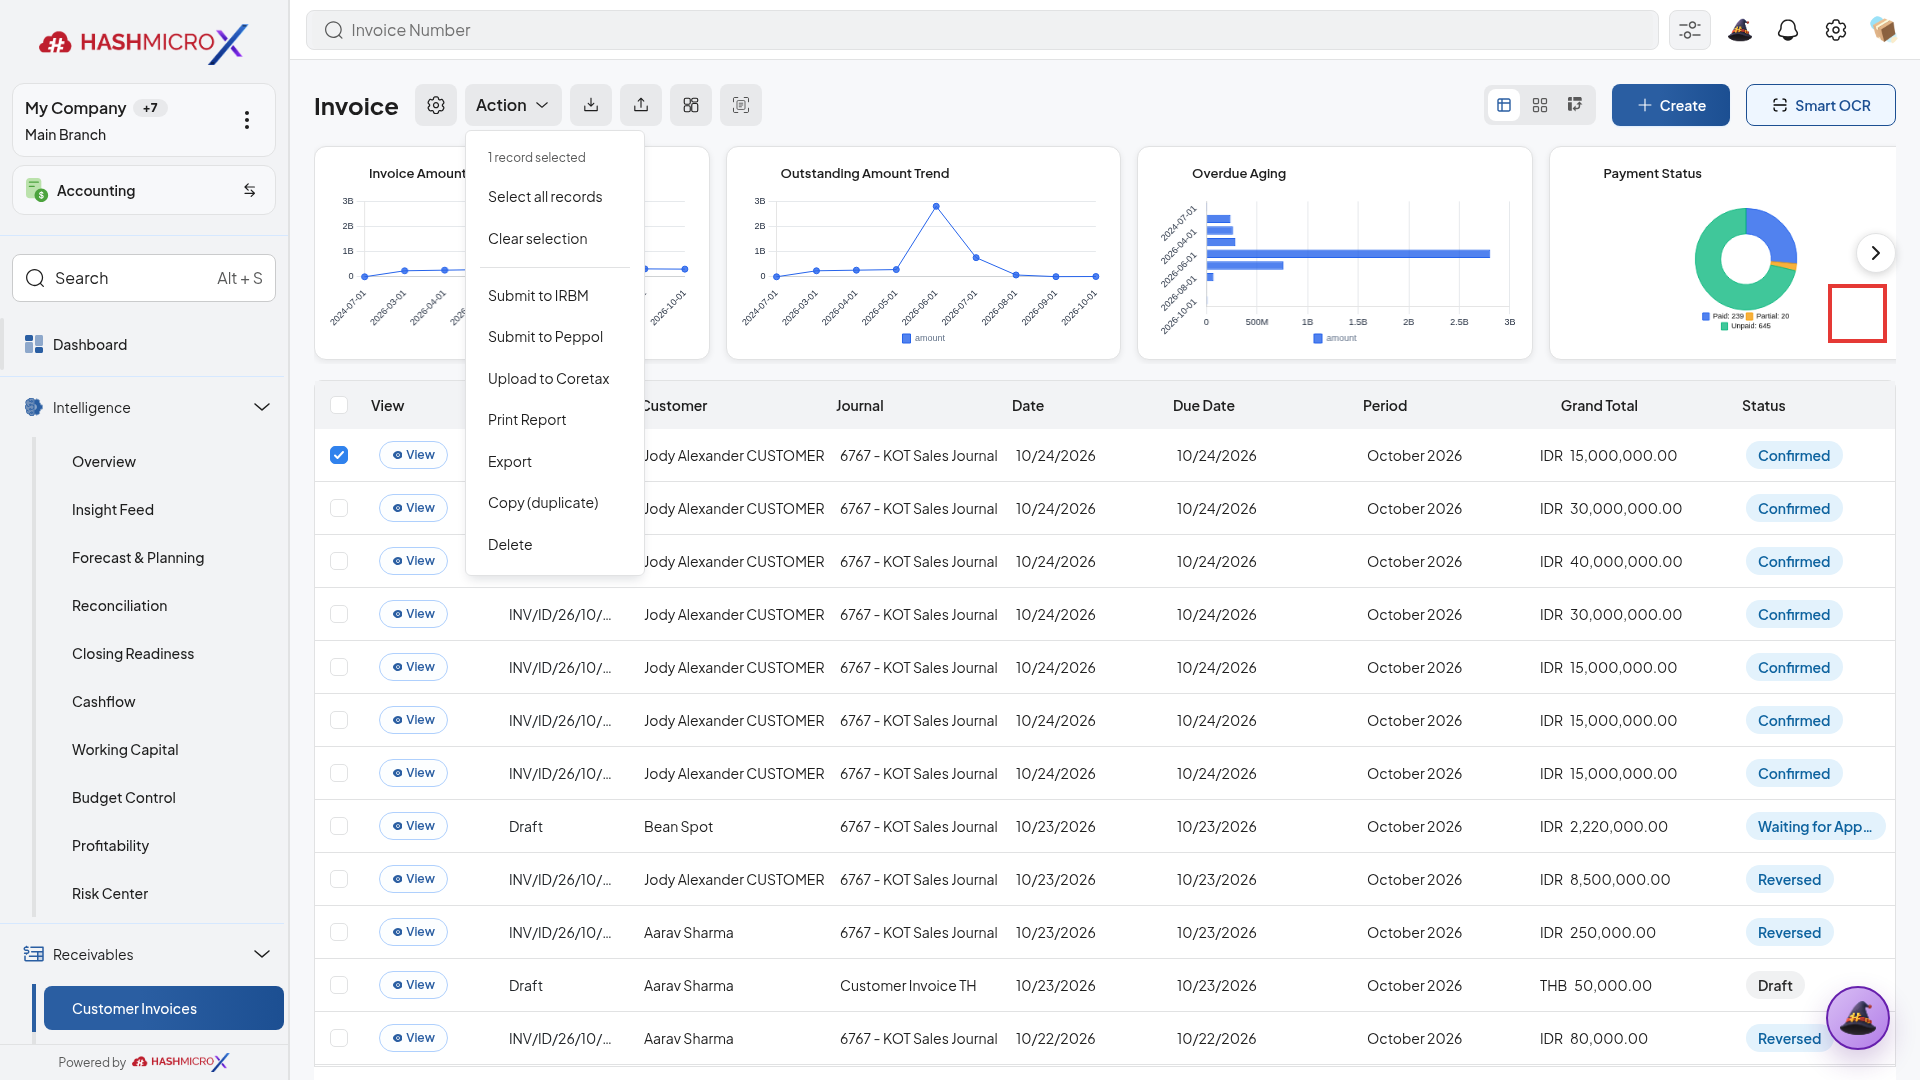Collapse the Intelligence section chevron
Image resolution: width=1920 pixels, height=1080 pixels.
[x=262, y=407]
